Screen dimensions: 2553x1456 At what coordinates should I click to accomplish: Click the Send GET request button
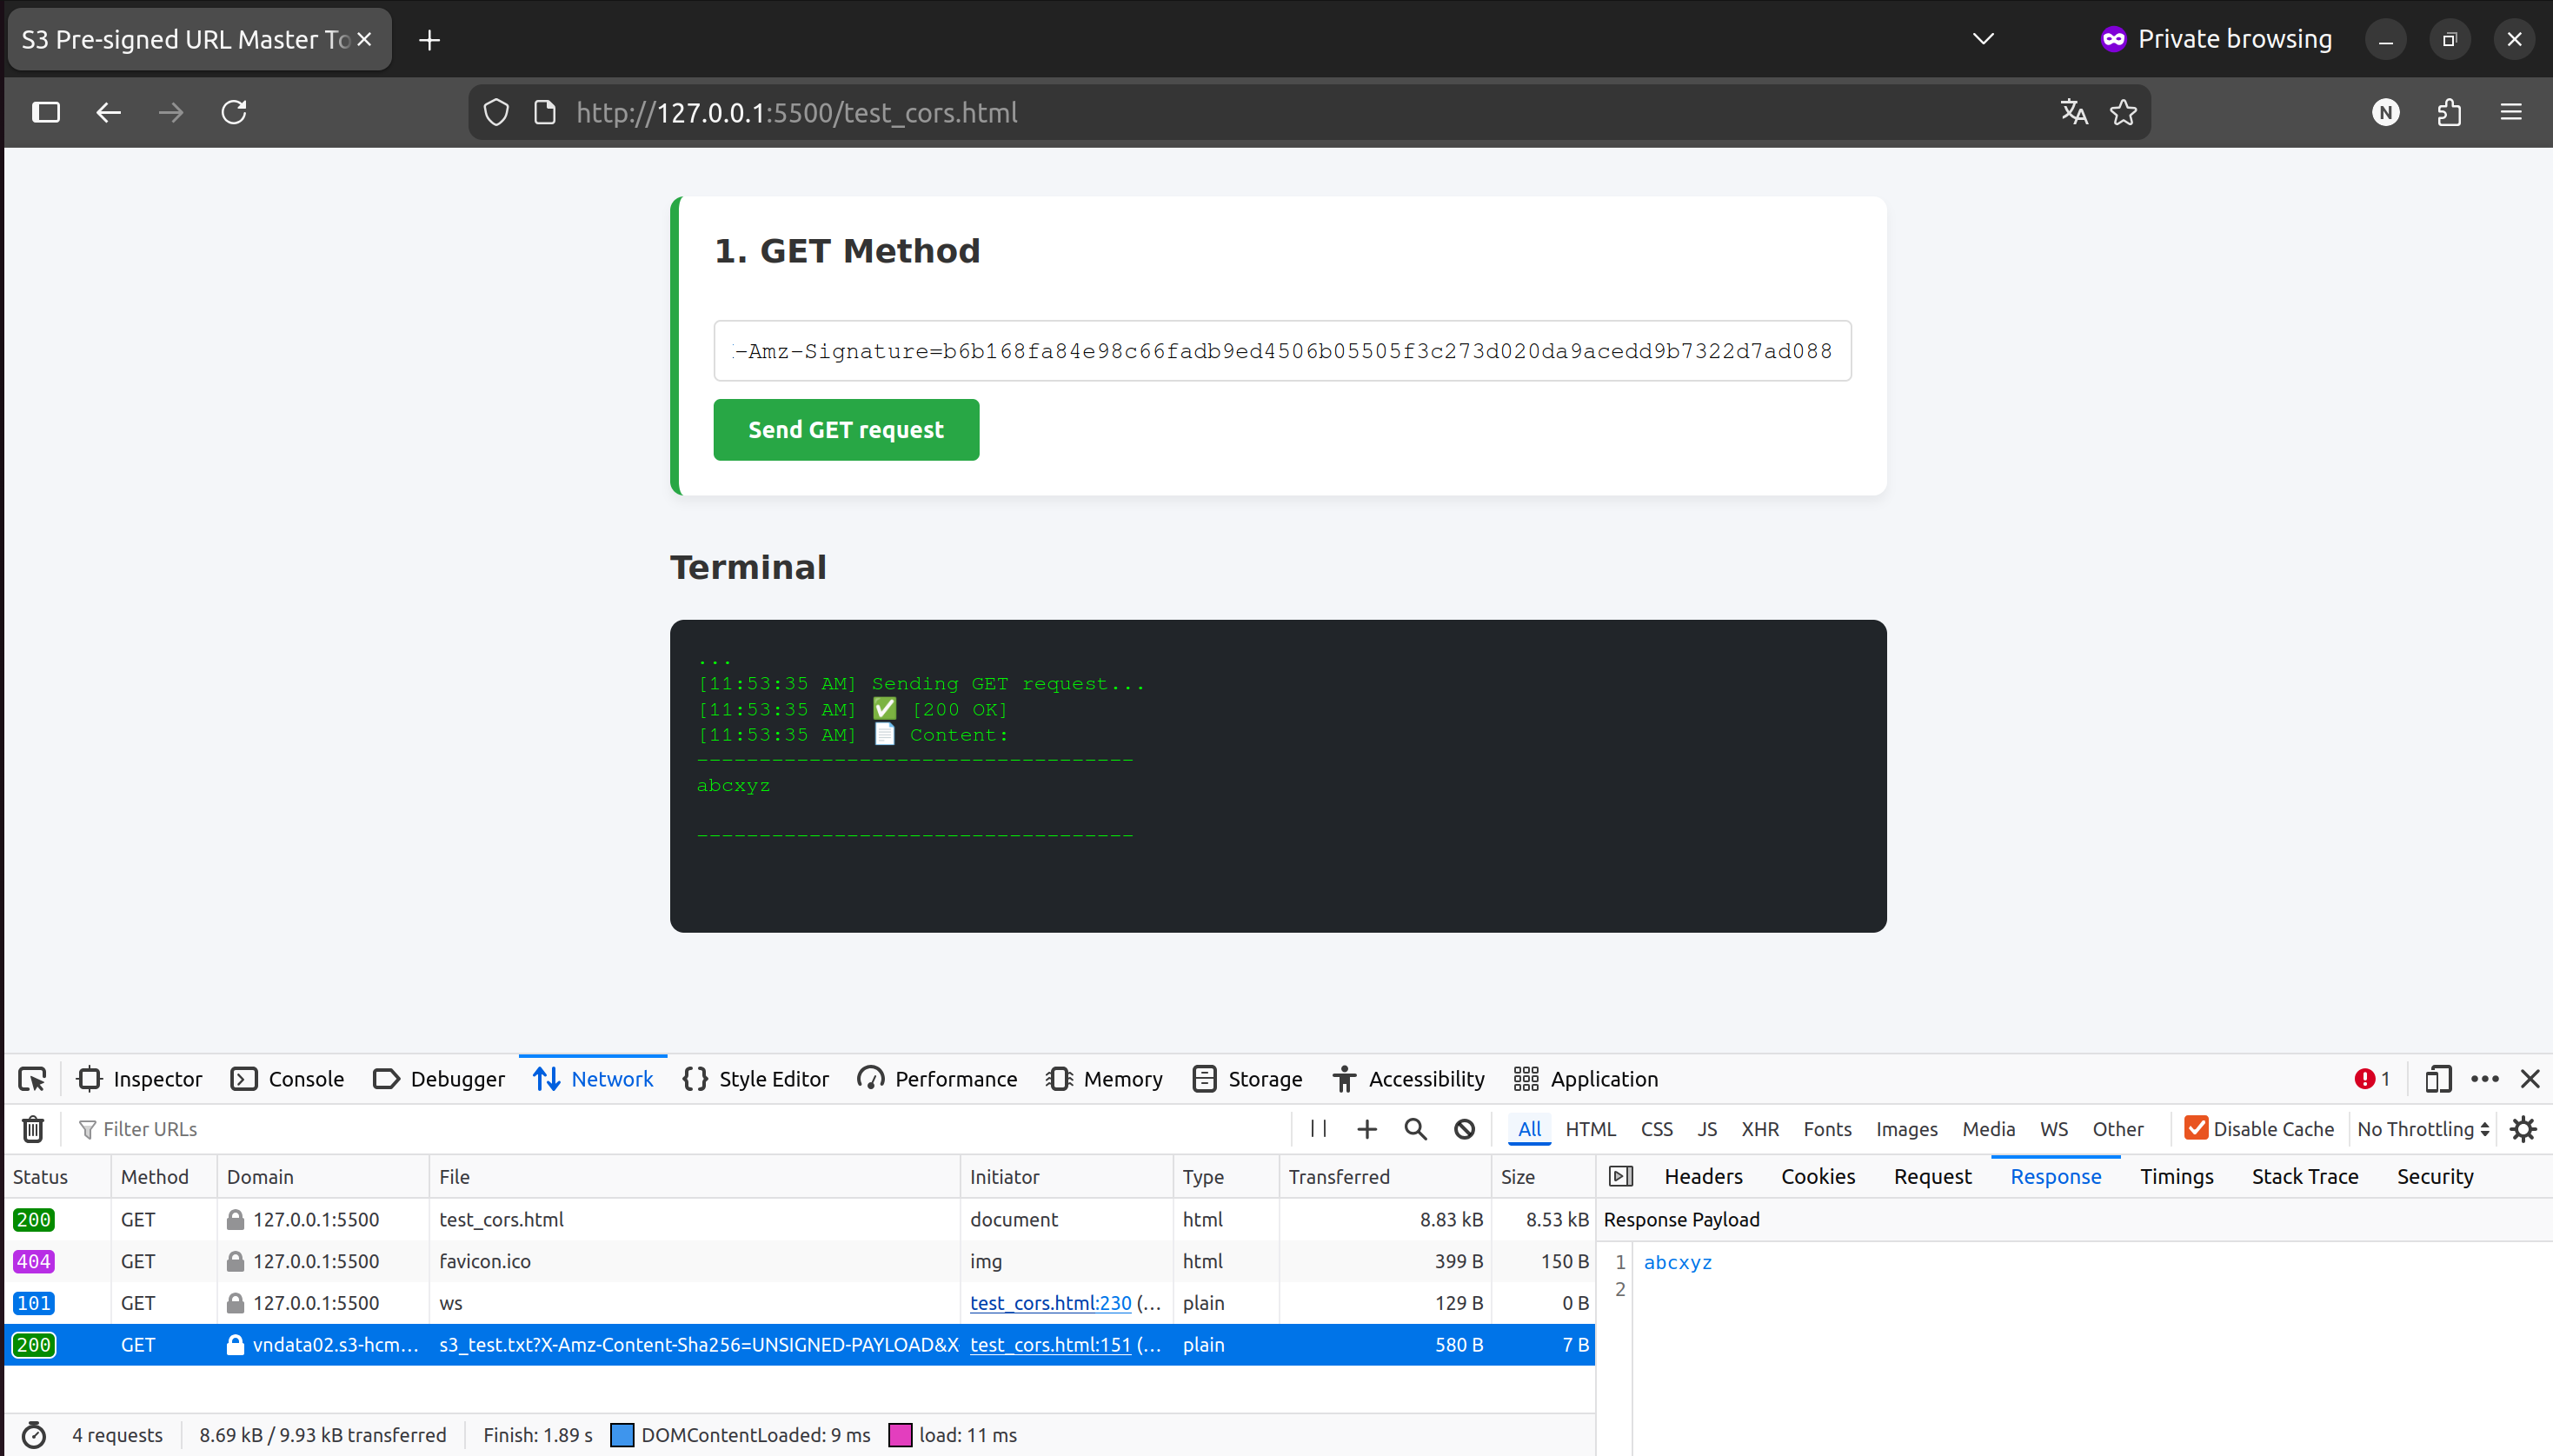tap(845, 430)
